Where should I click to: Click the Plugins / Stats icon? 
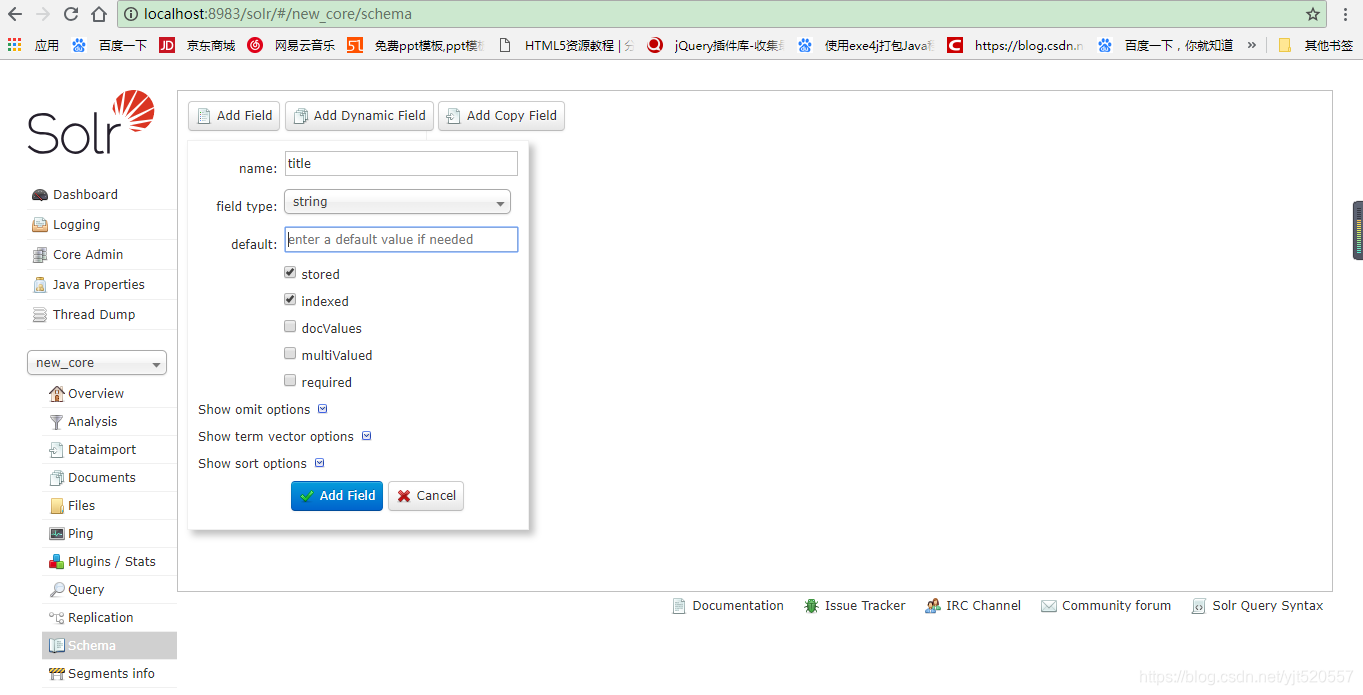[x=57, y=562]
